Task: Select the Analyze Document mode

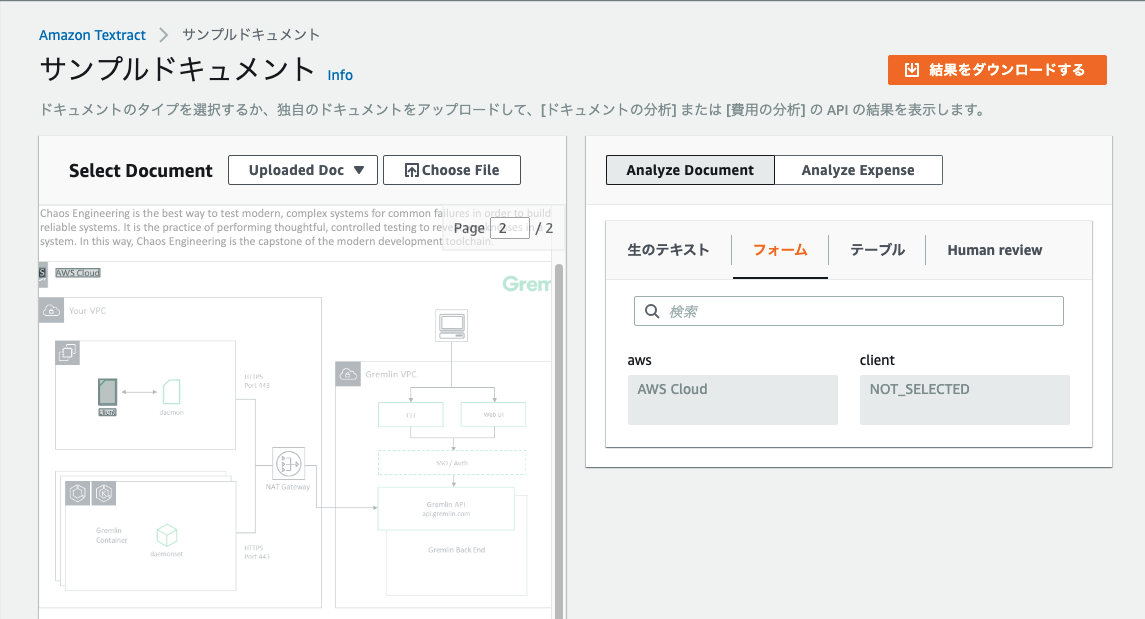Action: click(x=690, y=170)
